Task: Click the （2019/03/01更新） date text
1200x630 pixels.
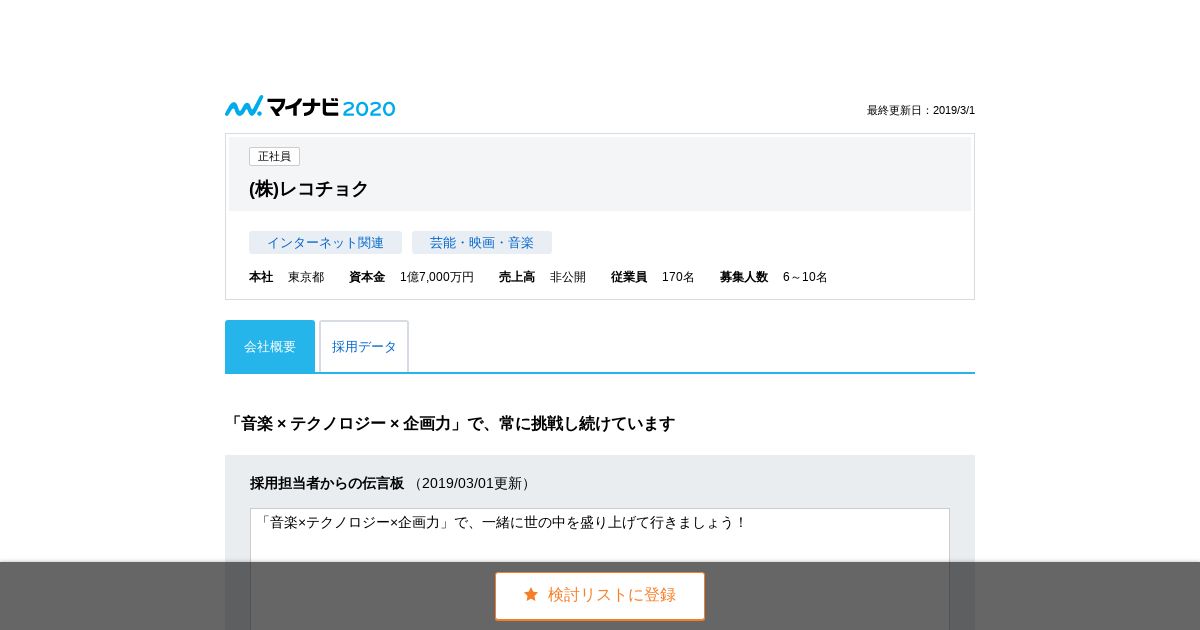Action: coord(472,483)
